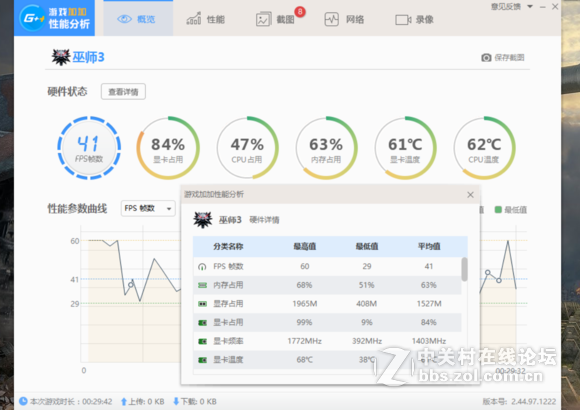580x410 pixels.
Task: Click the upload arrow icon beside 上传
Action: coord(124,401)
